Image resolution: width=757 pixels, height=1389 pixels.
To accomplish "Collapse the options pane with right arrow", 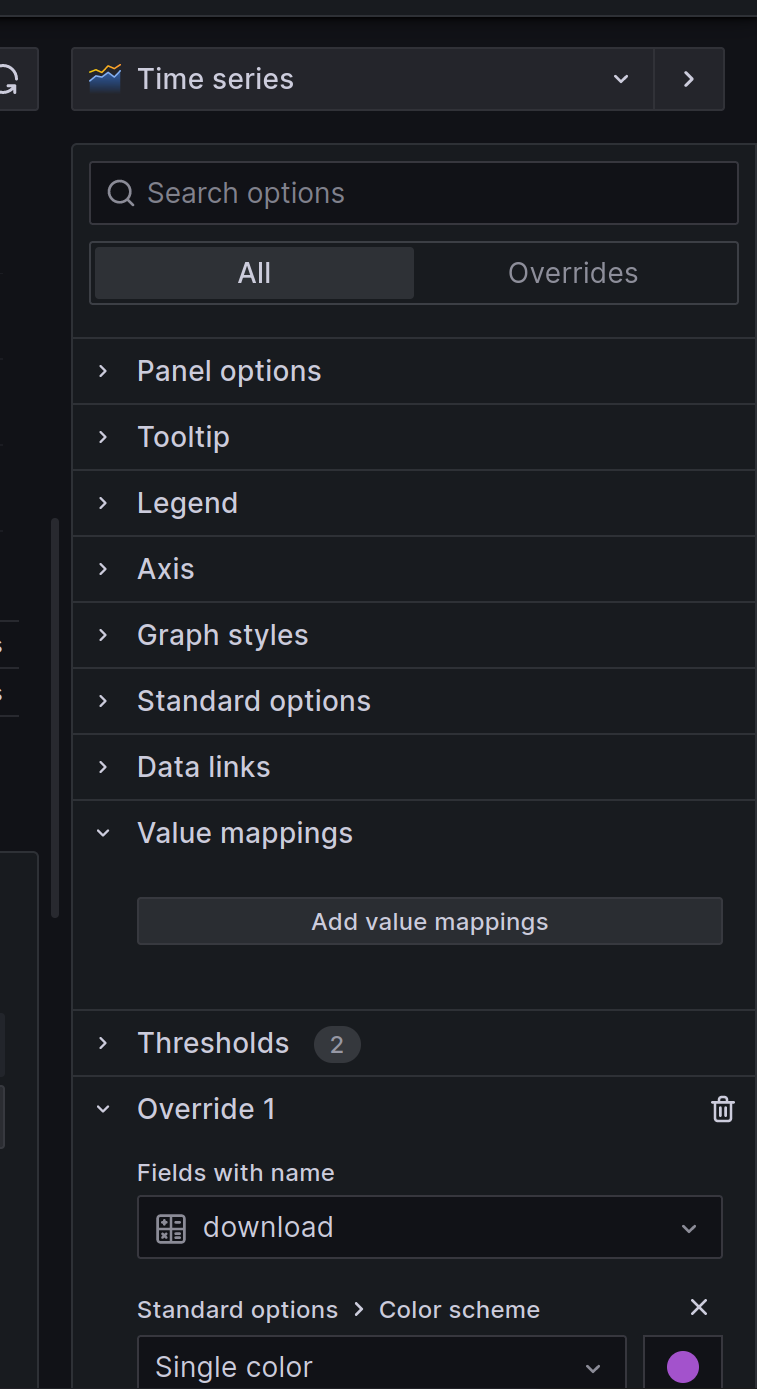I will click(x=689, y=79).
